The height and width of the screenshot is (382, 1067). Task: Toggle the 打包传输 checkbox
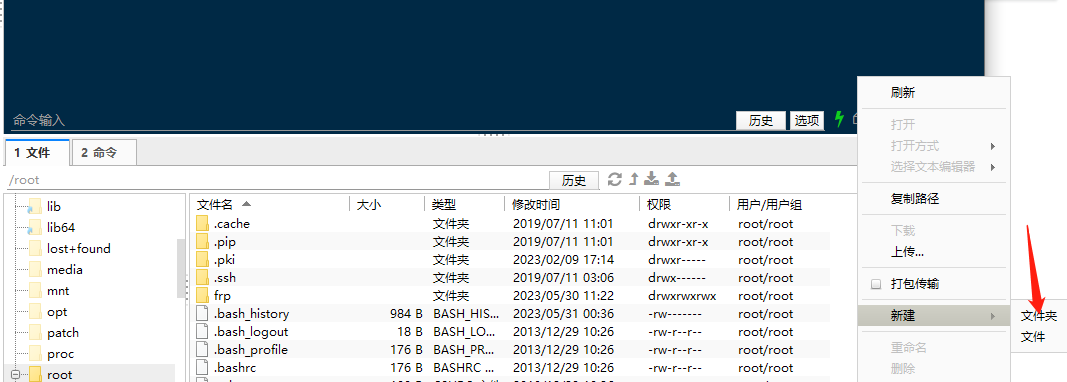point(876,284)
